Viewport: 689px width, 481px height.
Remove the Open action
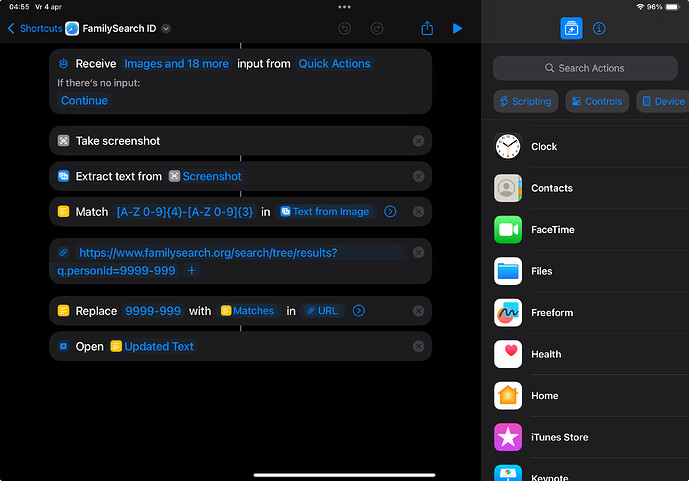(x=418, y=347)
